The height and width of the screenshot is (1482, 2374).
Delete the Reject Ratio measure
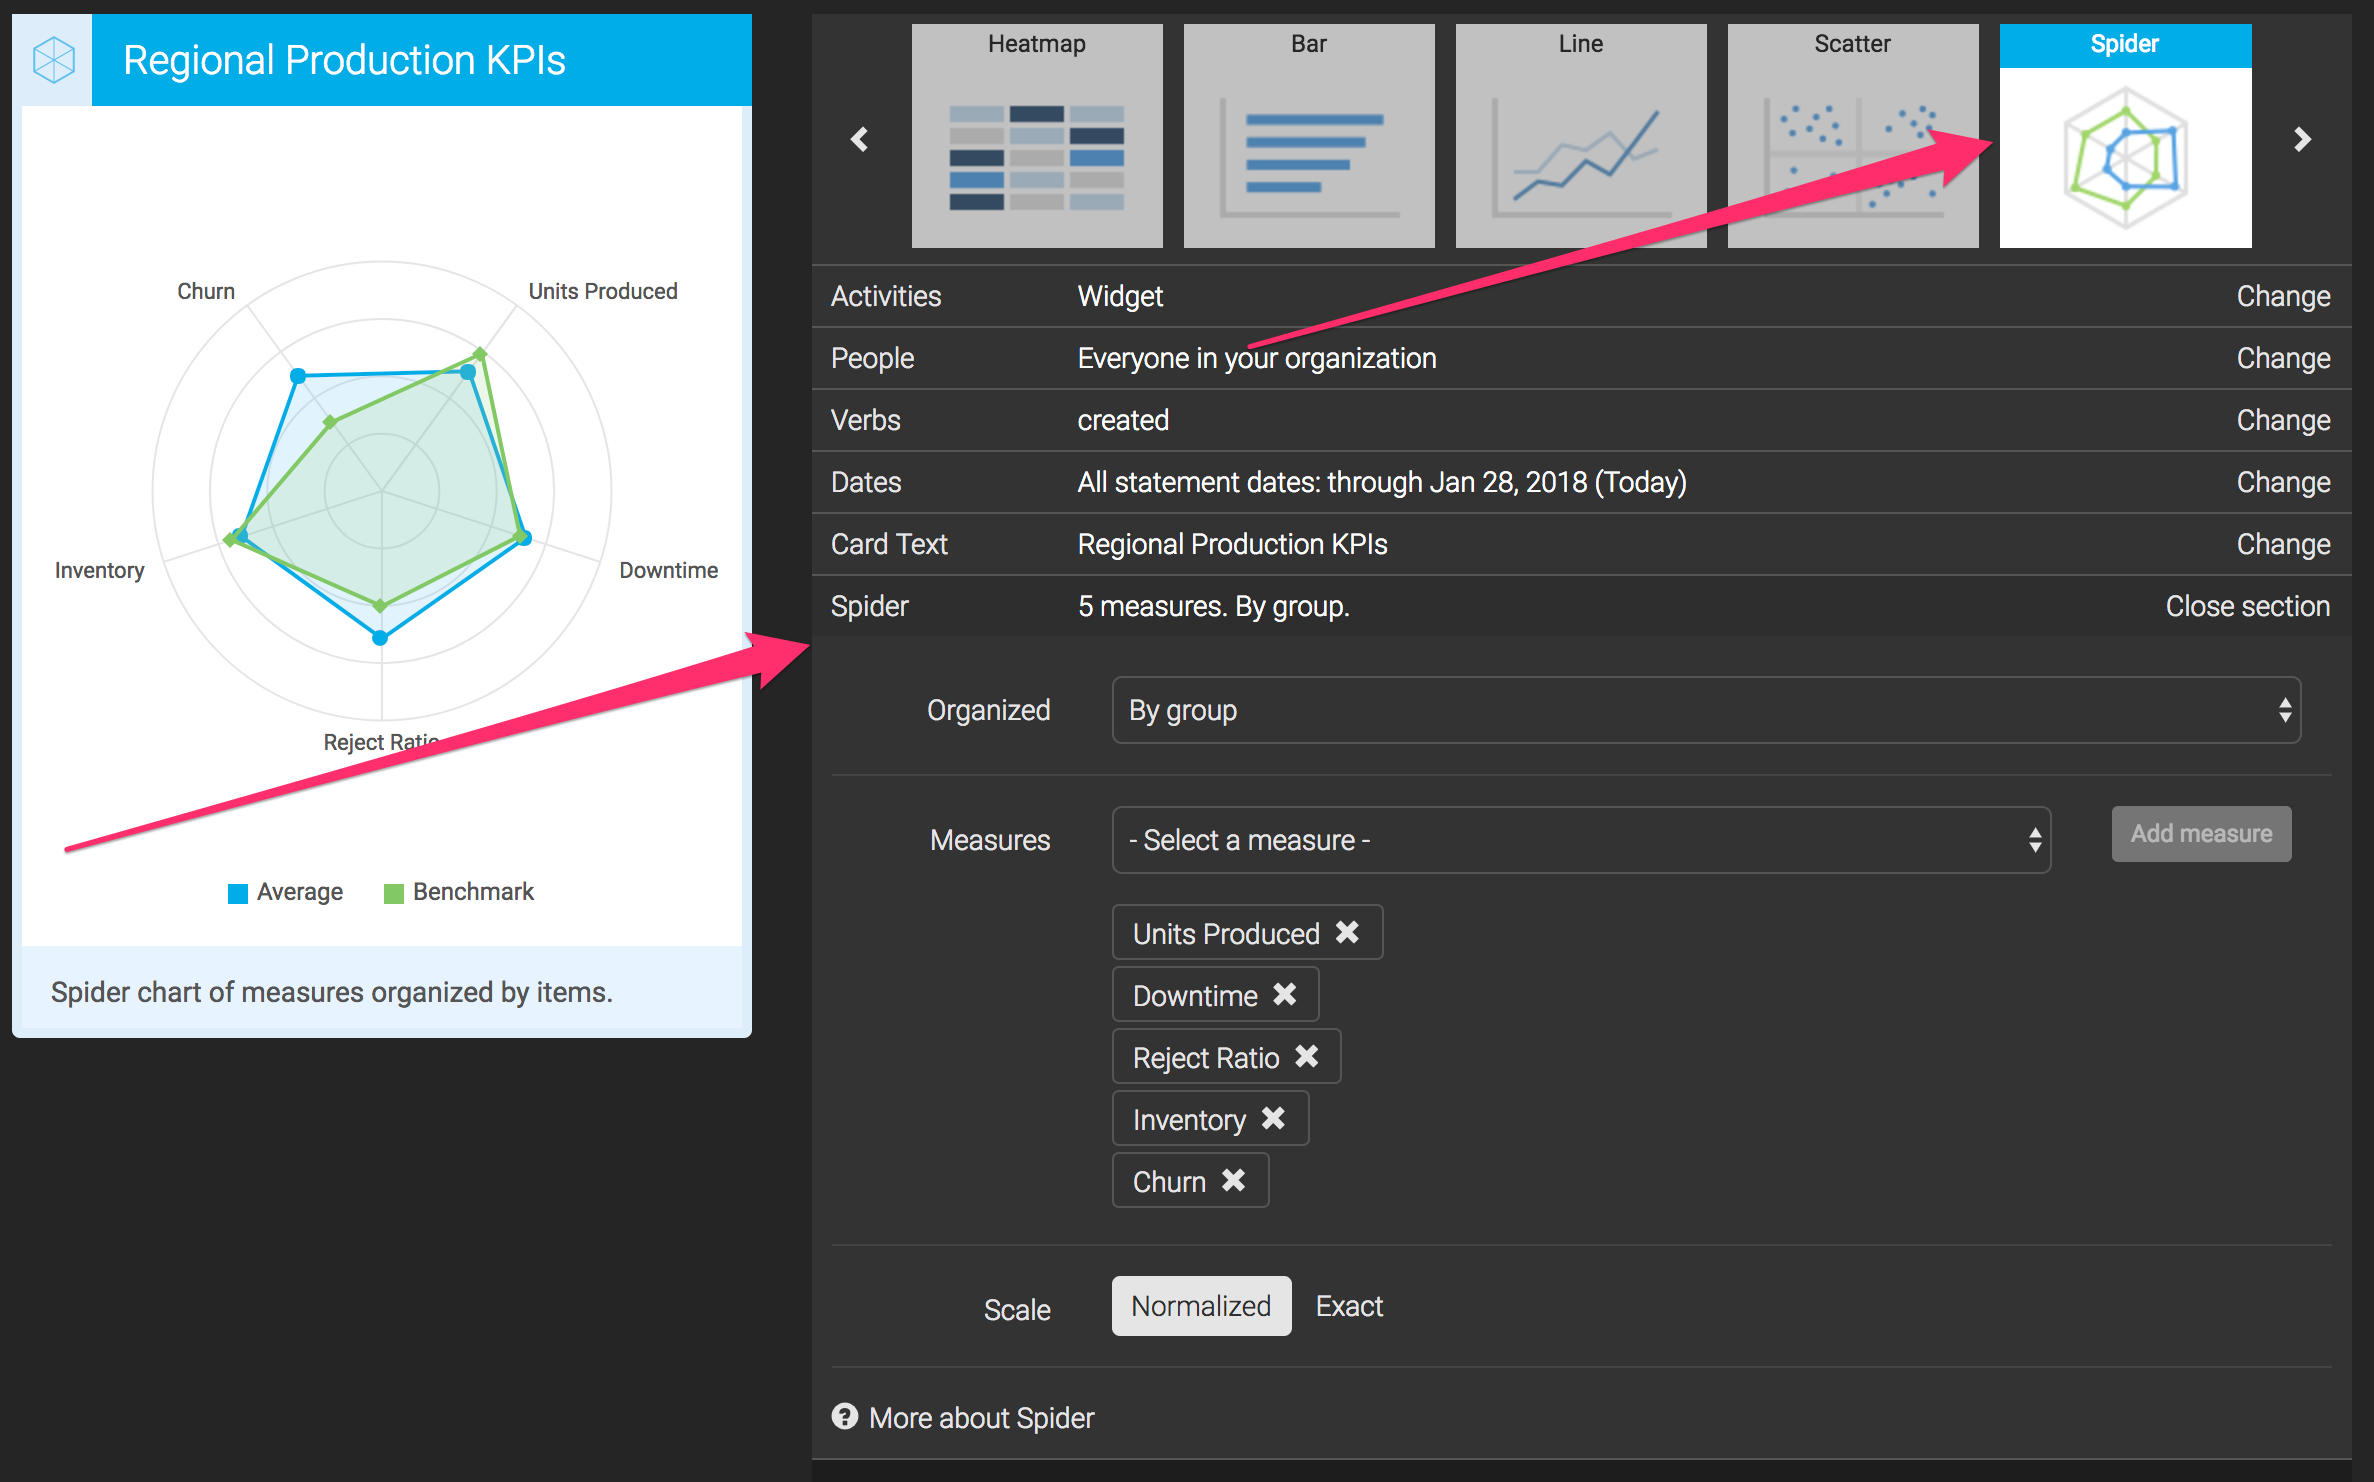click(1306, 1056)
